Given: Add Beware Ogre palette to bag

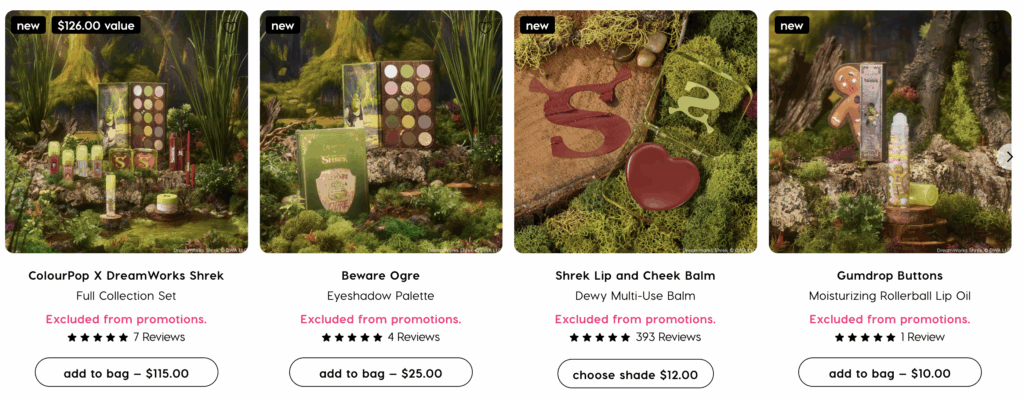Looking at the screenshot, I should coord(381,373).
